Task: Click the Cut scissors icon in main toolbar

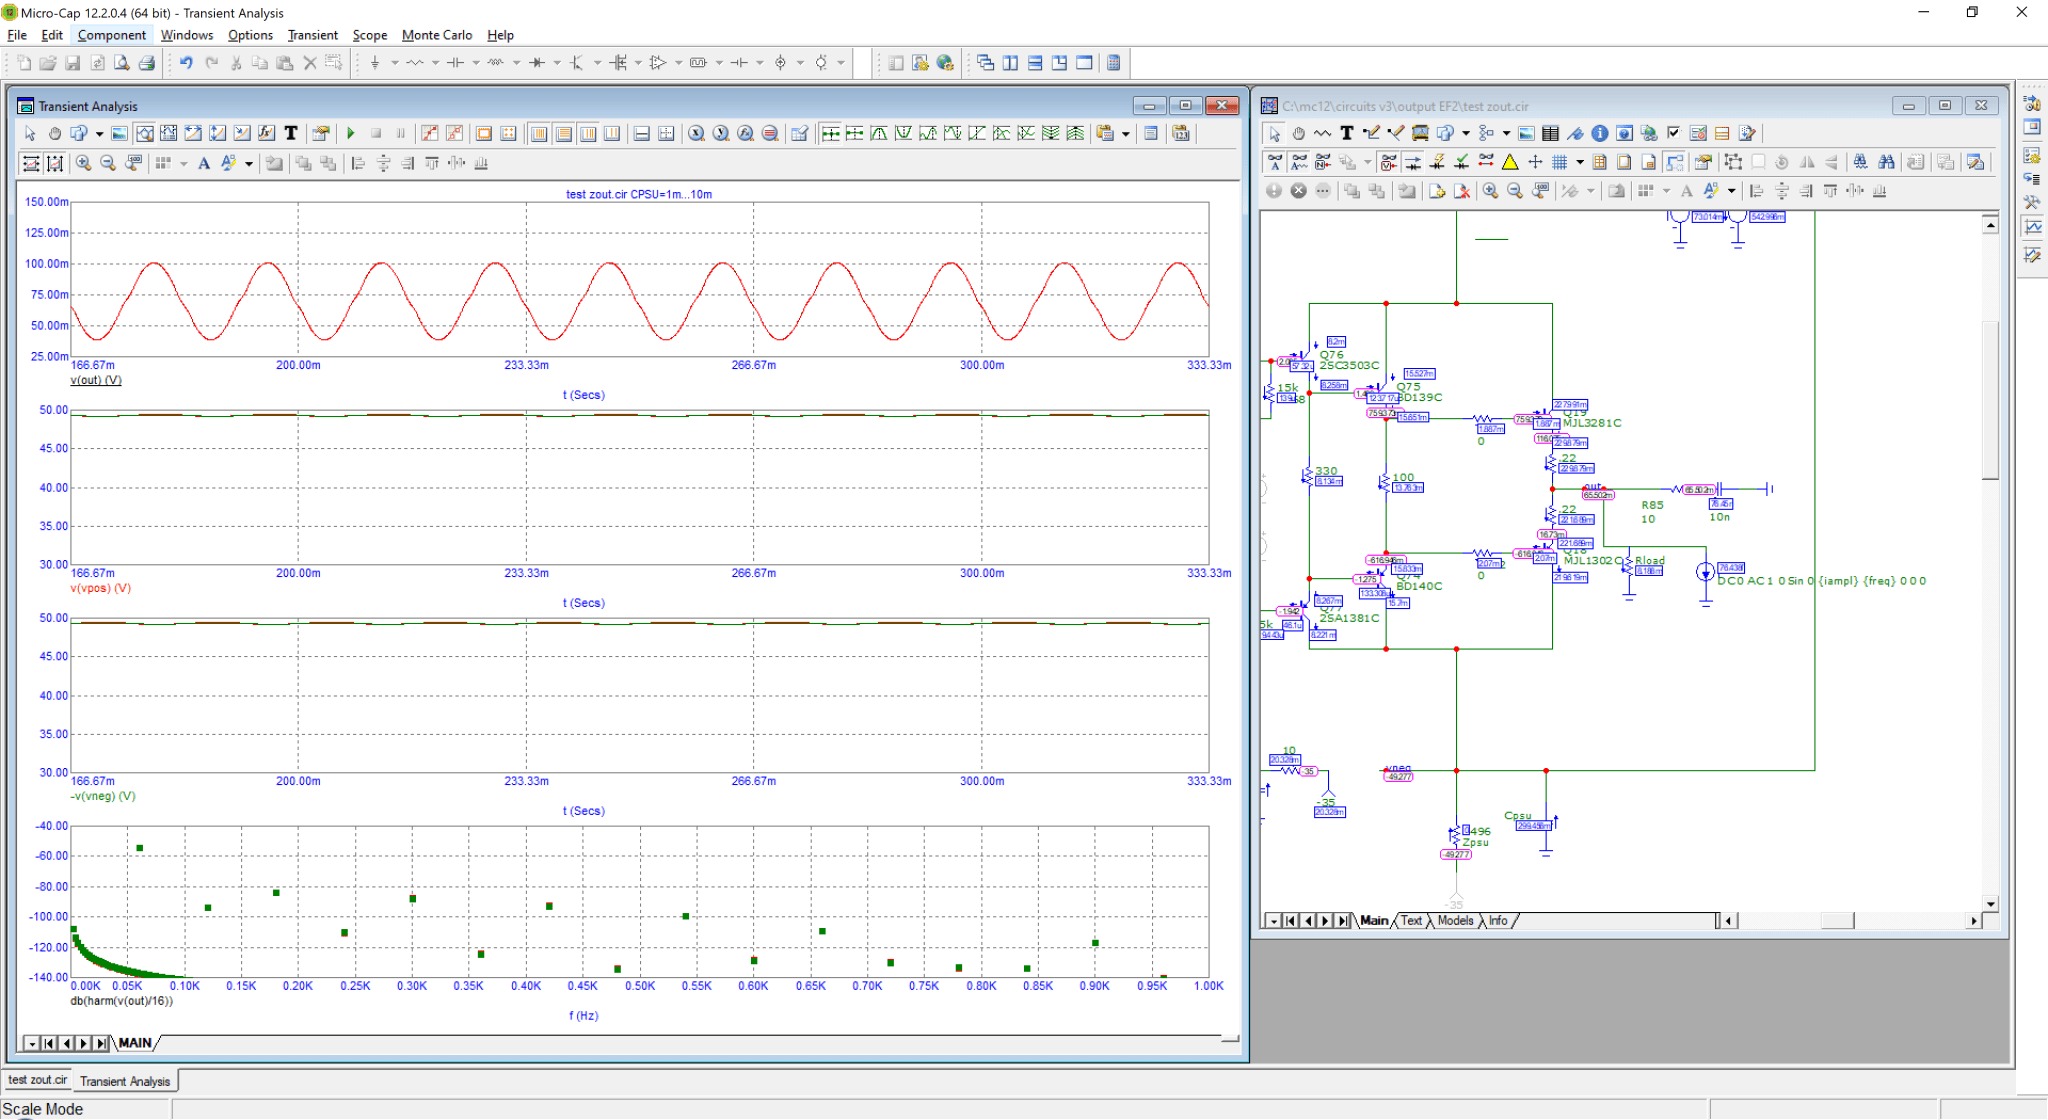Action: [x=236, y=63]
